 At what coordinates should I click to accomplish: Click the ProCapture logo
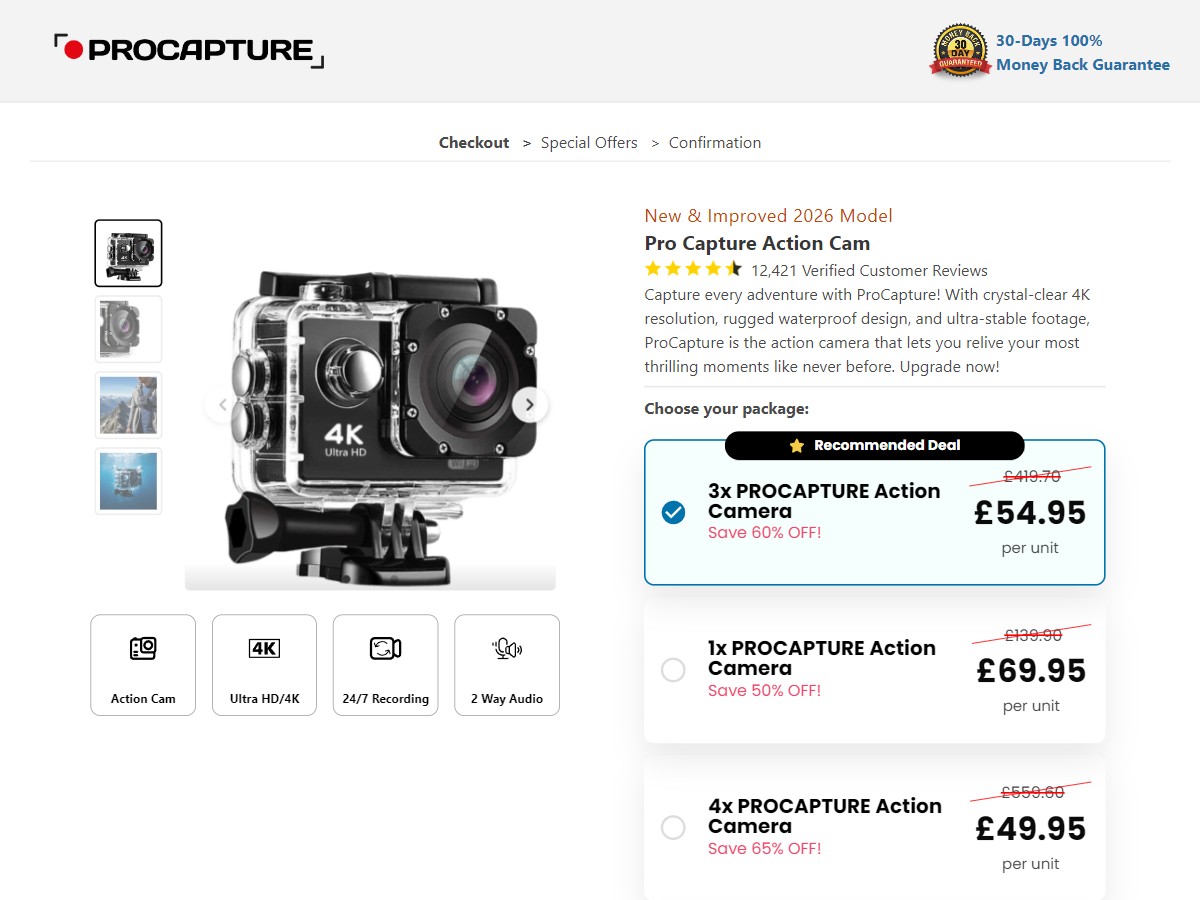(x=189, y=50)
